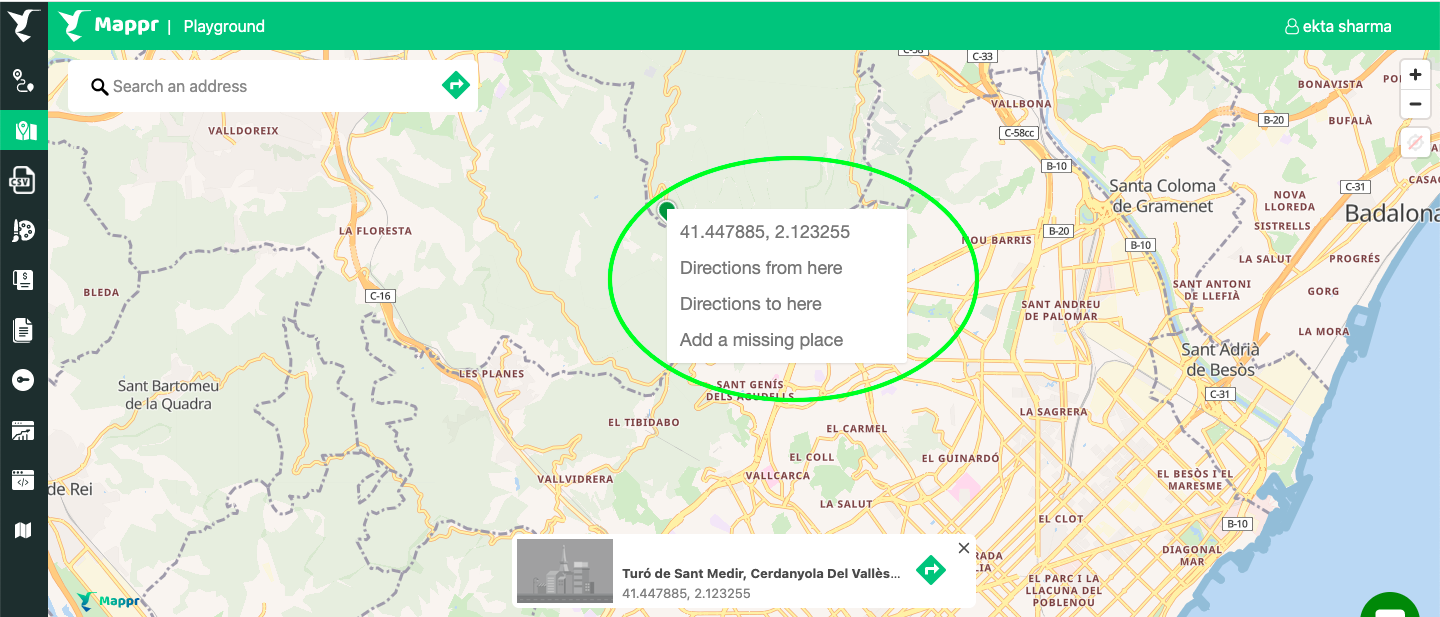1440x617 pixels.
Task: Zoom in on the map
Action: click(x=1415, y=75)
